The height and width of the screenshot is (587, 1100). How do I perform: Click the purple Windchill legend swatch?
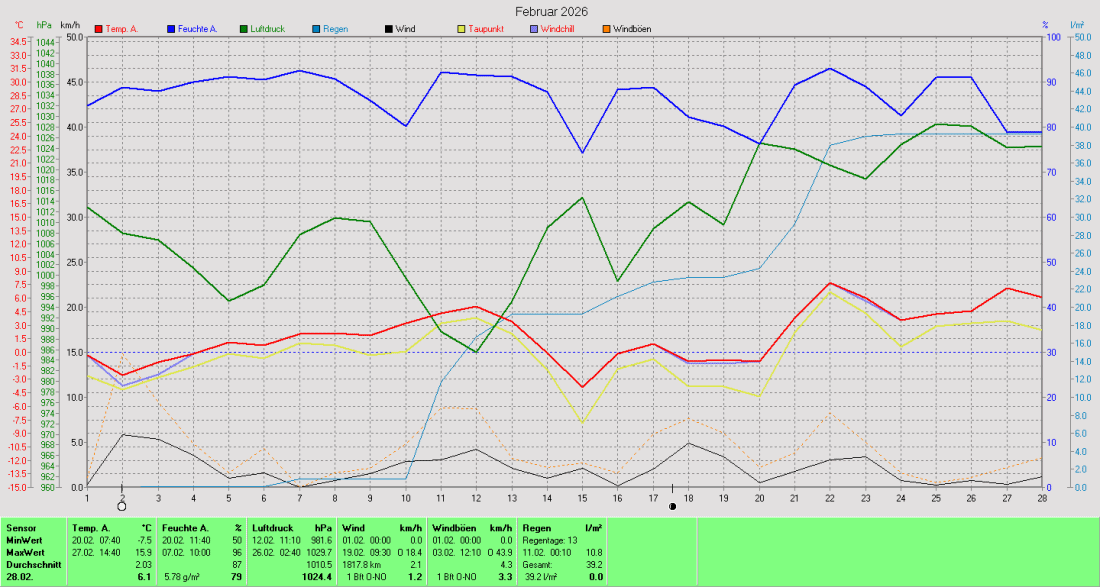[534, 29]
